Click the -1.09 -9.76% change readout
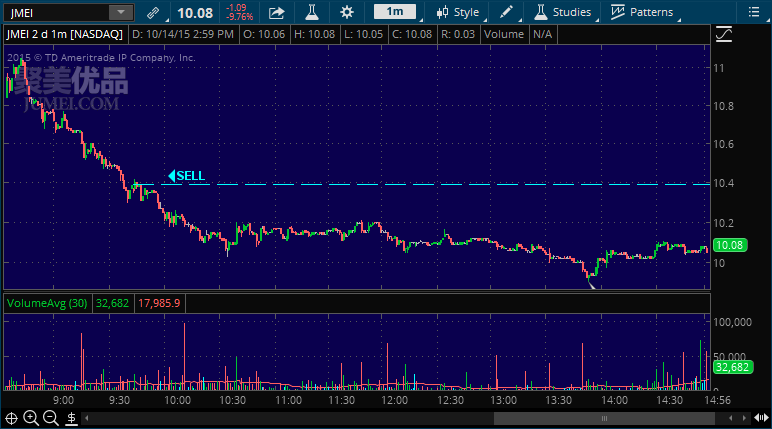The image size is (772, 429). pyautogui.click(x=239, y=12)
